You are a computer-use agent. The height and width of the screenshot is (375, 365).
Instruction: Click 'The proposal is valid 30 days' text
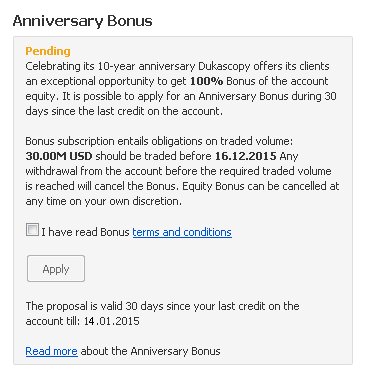pos(163,306)
